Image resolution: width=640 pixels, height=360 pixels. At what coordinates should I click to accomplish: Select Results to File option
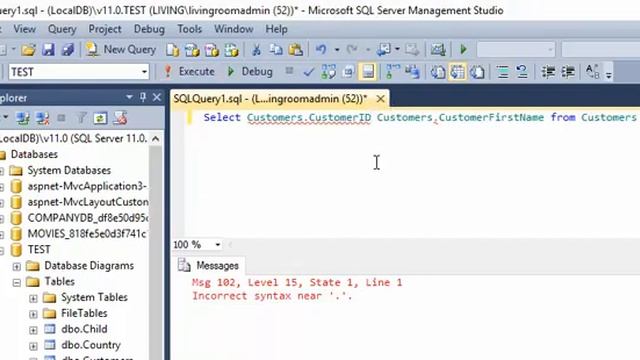point(477,72)
